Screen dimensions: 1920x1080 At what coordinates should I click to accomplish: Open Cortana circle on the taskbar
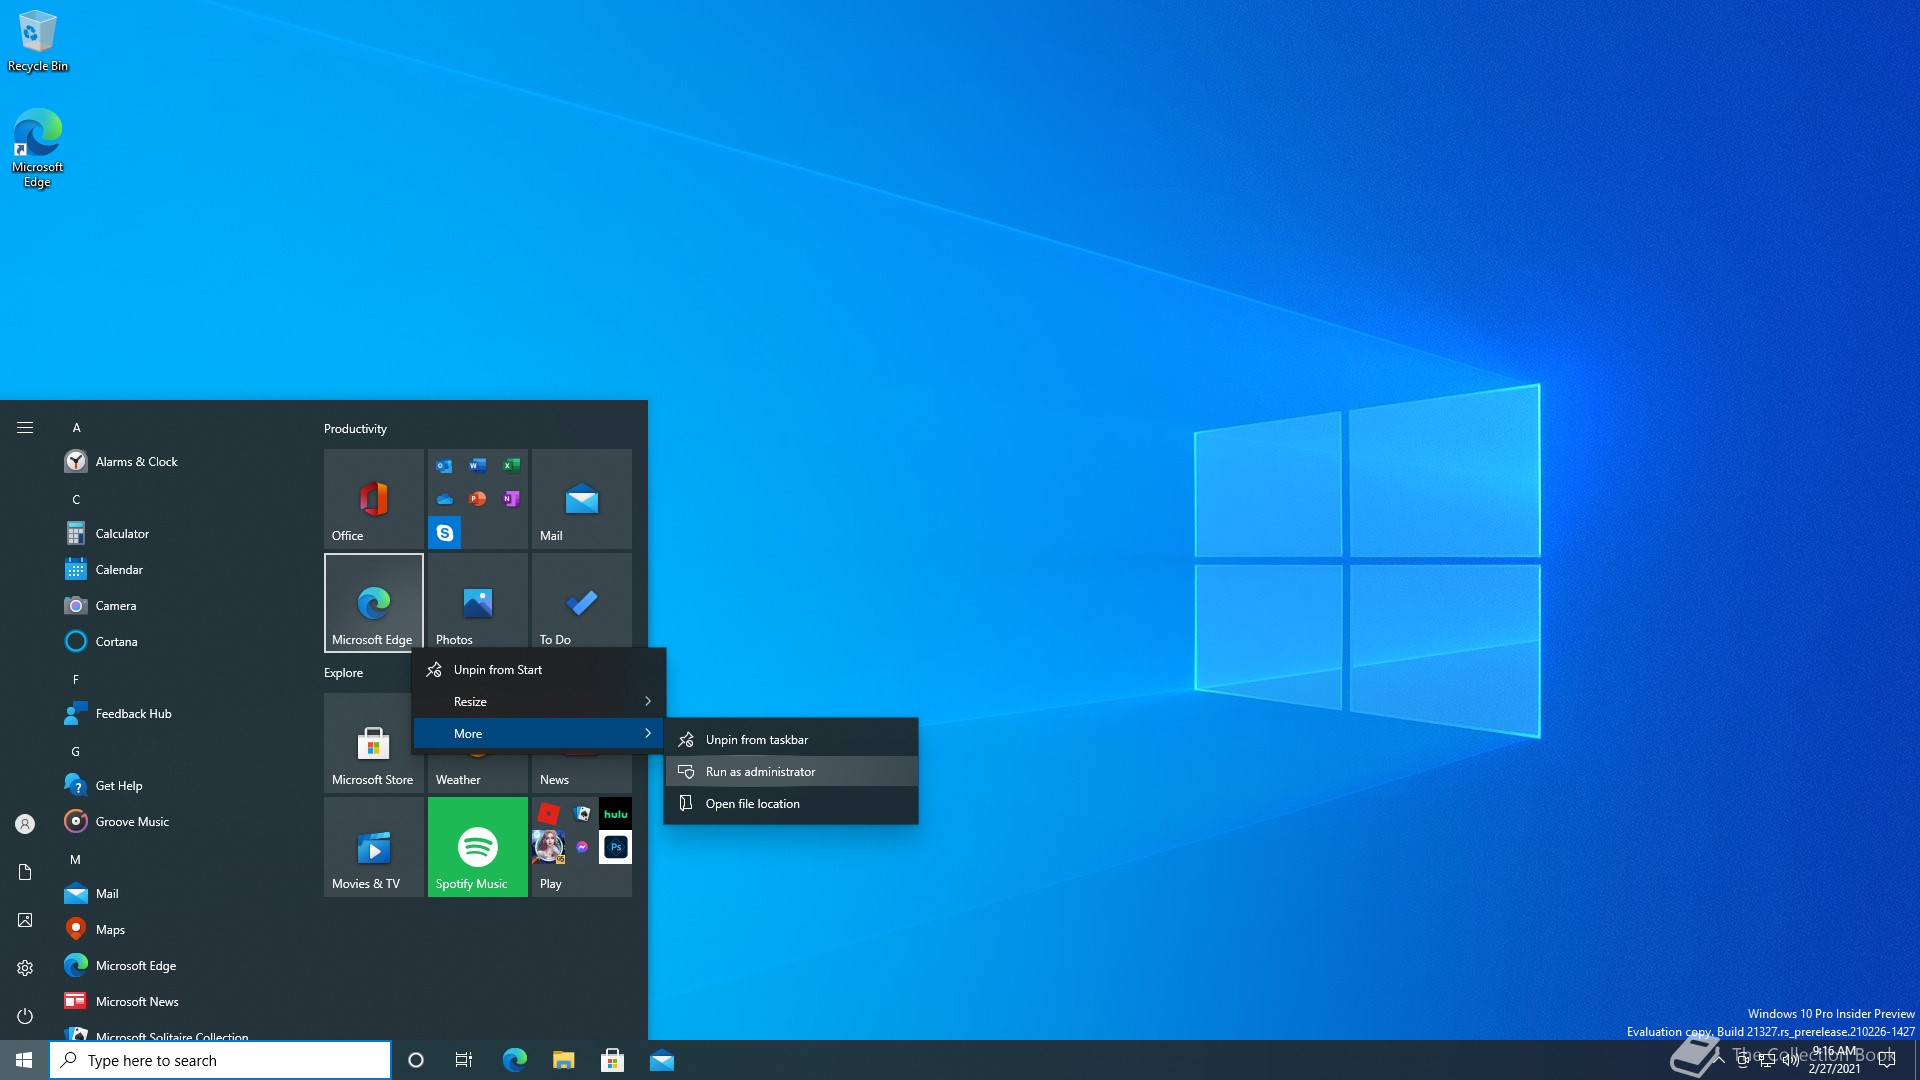(416, 1060)
